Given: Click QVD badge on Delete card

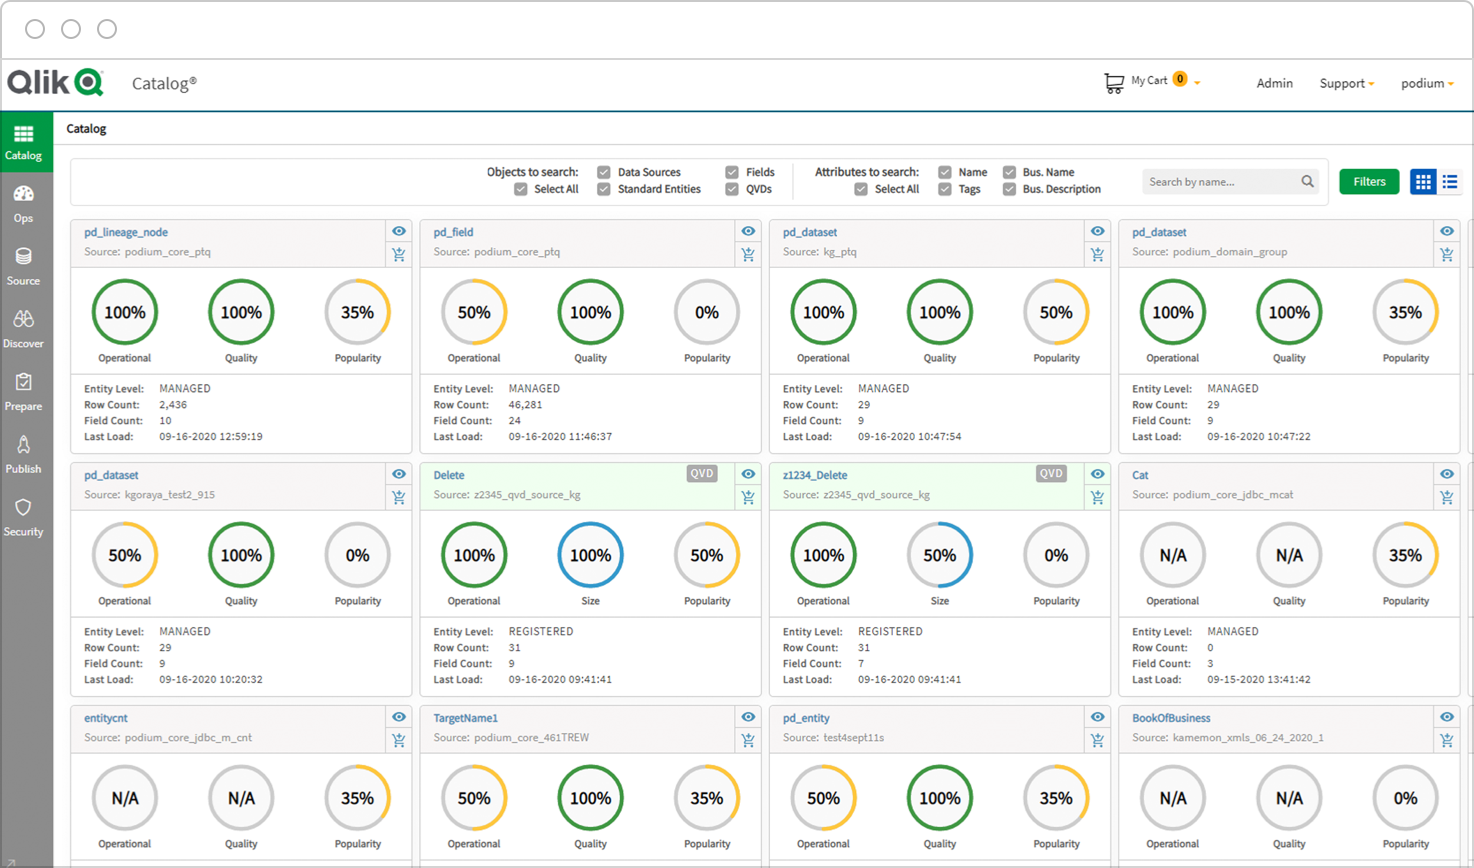Looking at the screenshot, I should point(702,474).
